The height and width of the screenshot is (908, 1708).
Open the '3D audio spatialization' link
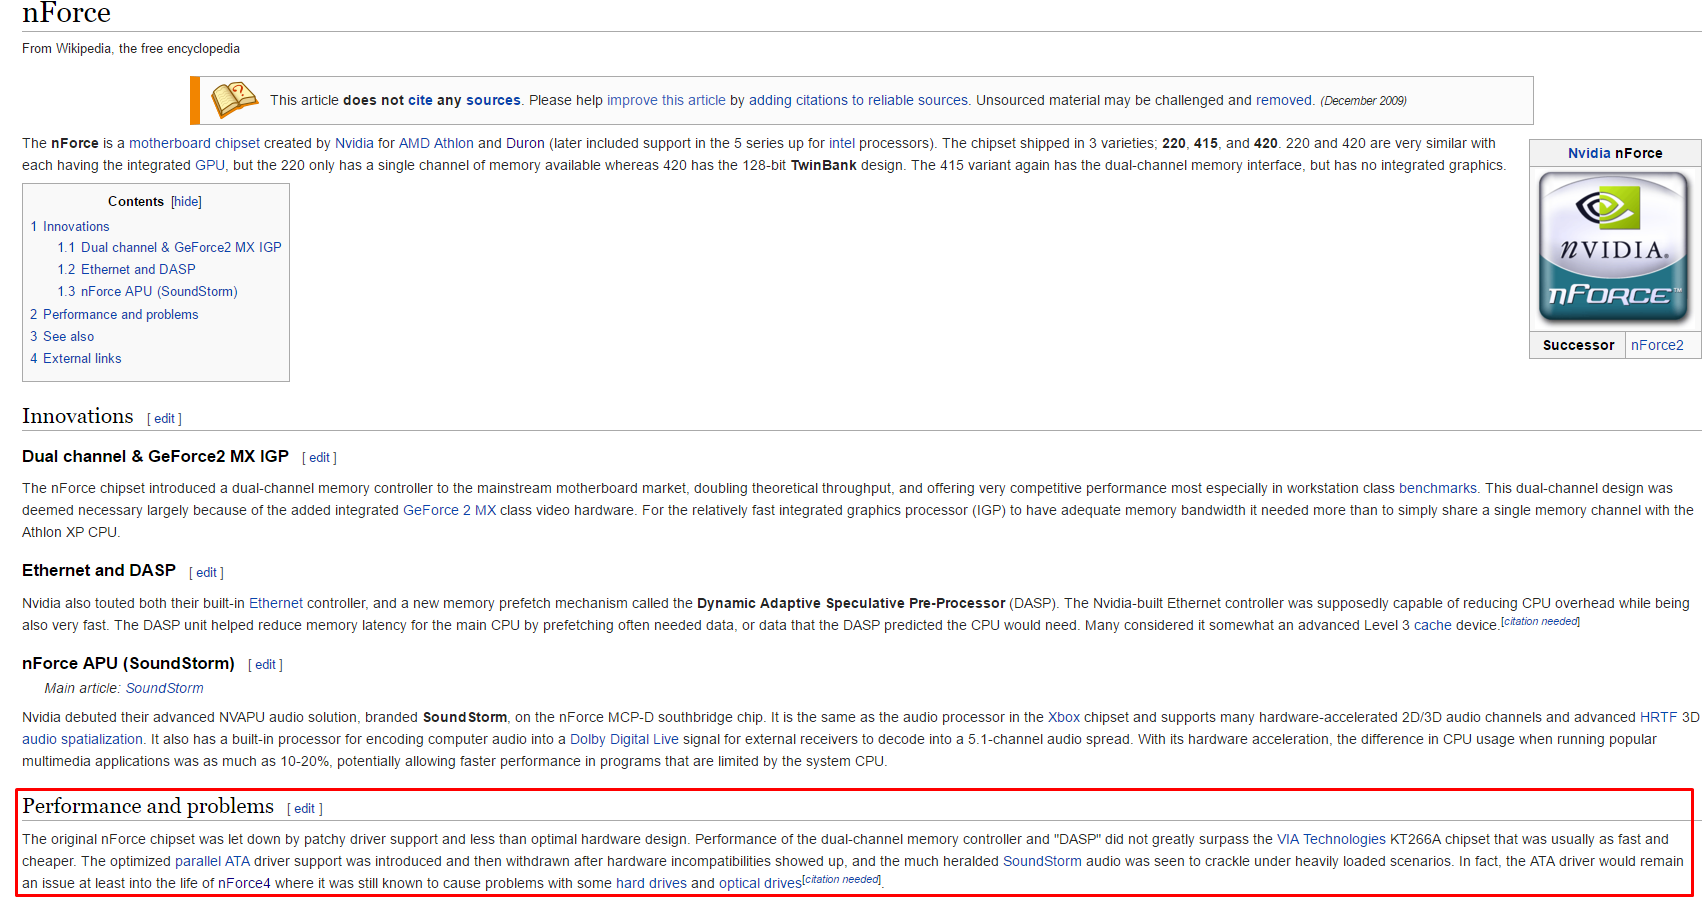[x=83, y=740]
